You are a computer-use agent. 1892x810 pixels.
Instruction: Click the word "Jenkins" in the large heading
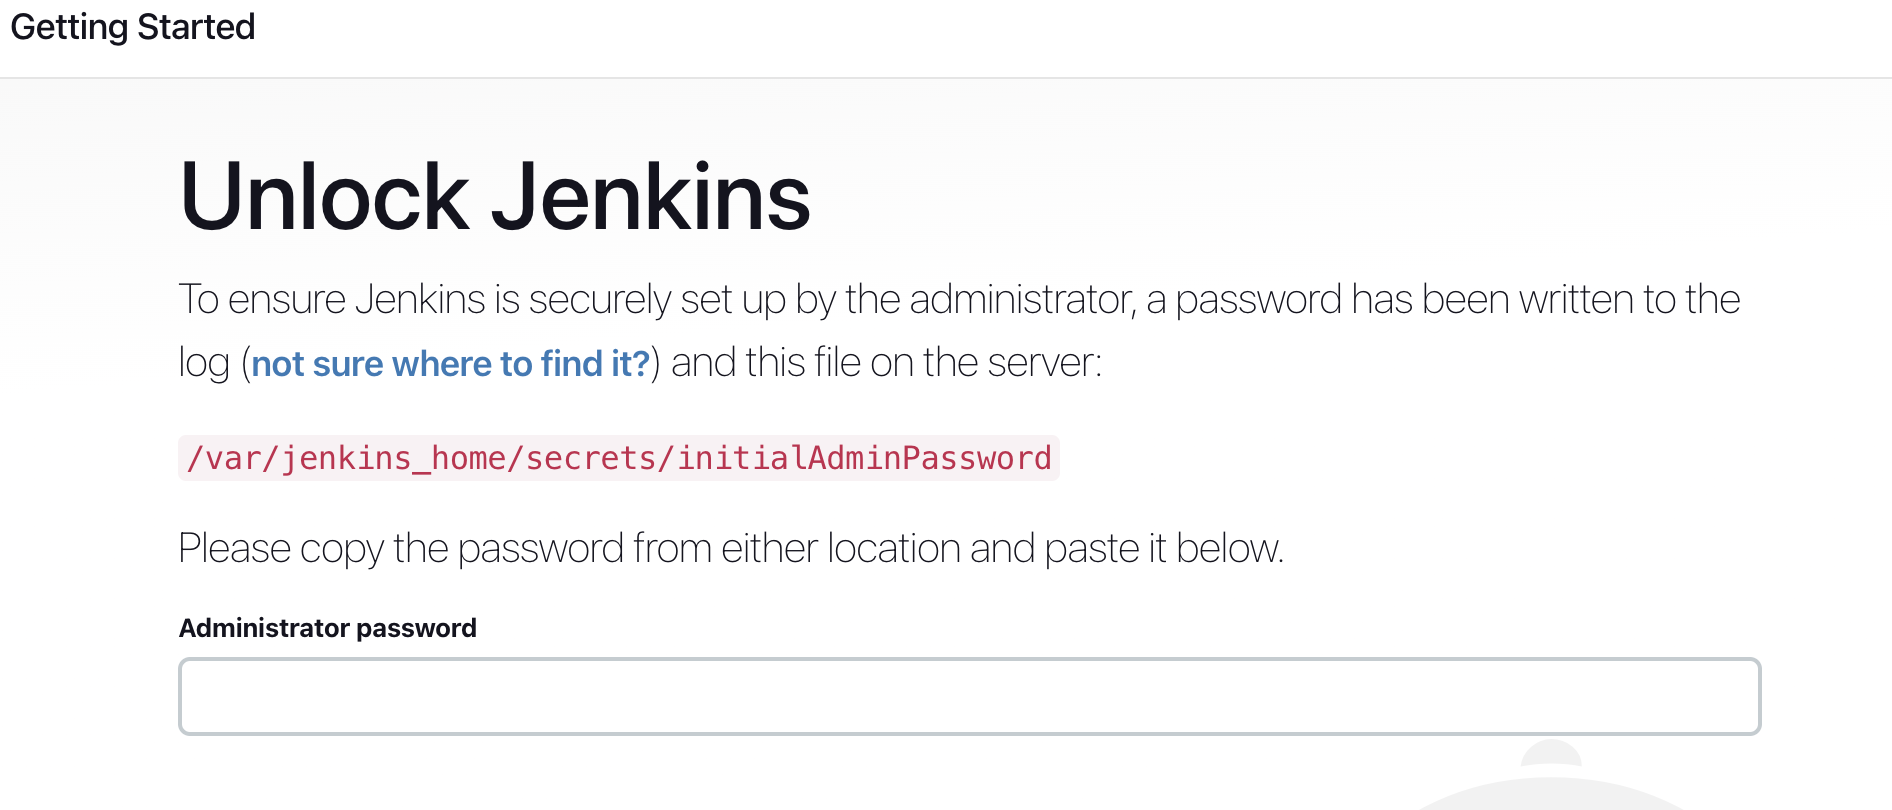[x=650, y=197]
